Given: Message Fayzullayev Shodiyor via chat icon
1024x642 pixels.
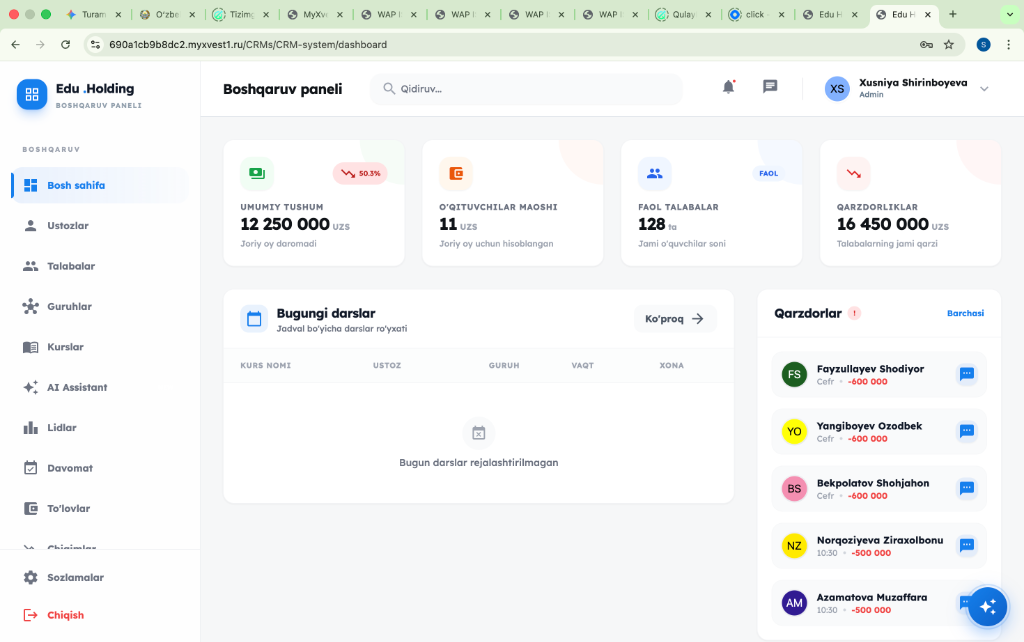Looking at the screenshot, I should (967, 374).
